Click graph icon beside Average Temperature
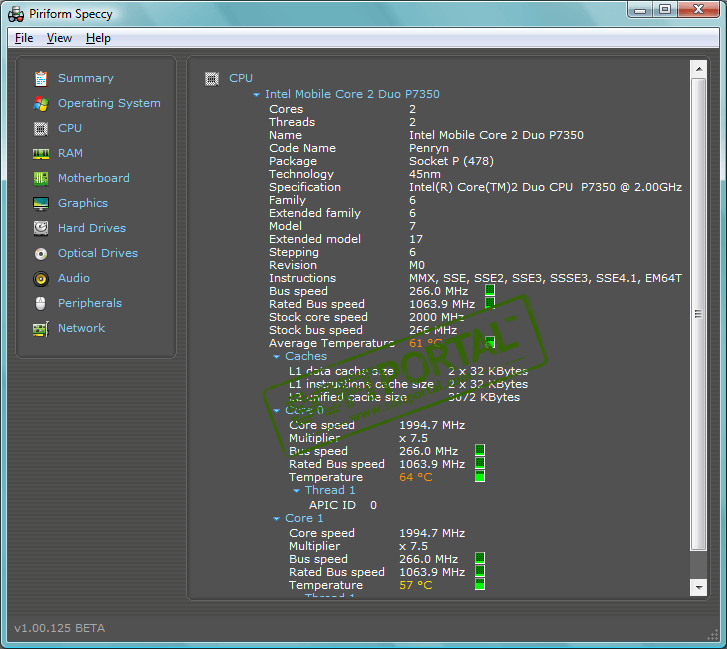 point(490,342)
